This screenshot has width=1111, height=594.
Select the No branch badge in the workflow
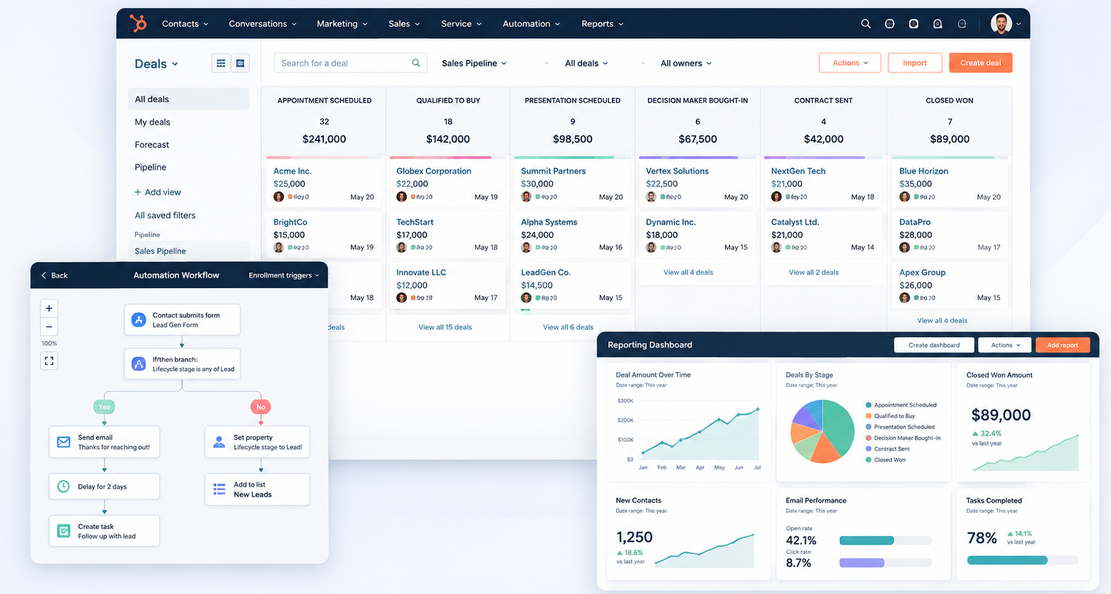click(261, 407)
